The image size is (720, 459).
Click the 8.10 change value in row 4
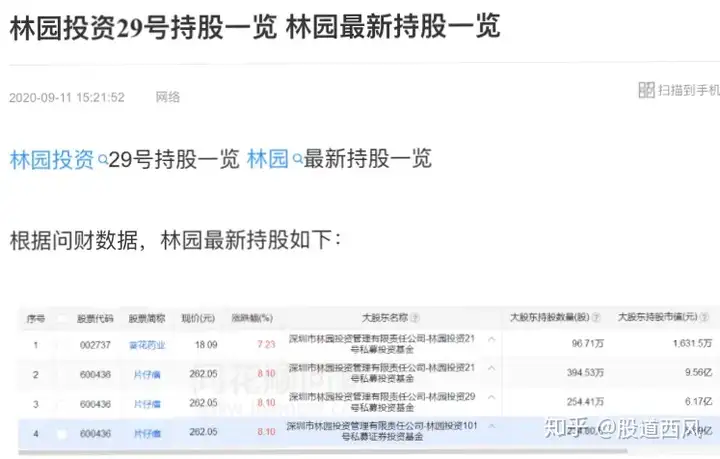coord(266,432)
